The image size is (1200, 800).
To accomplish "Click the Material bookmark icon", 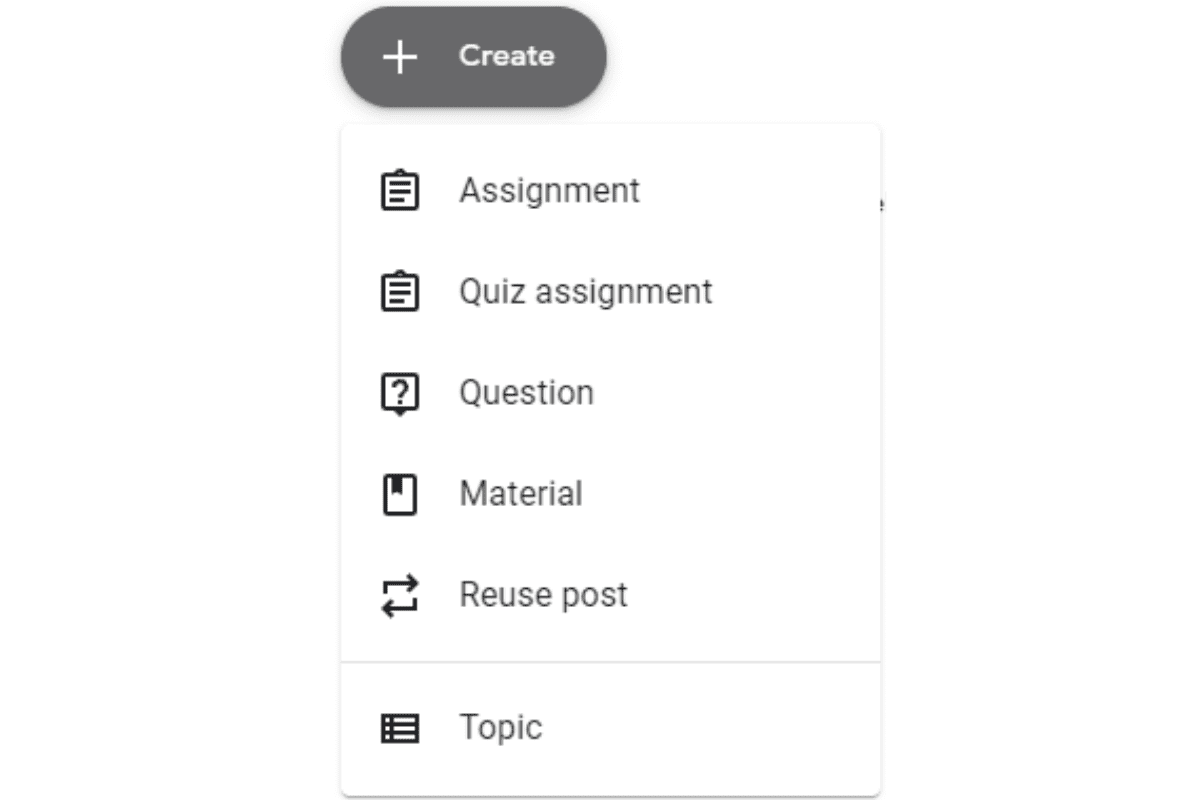I will pyautogui.click(x=400, y=493).
